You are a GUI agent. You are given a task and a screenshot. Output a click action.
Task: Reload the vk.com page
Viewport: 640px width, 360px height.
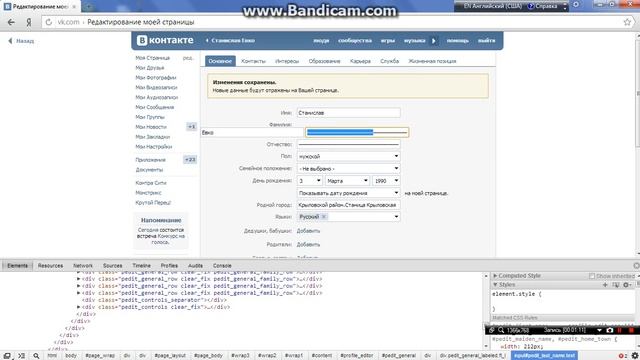[x=49, y=22]
